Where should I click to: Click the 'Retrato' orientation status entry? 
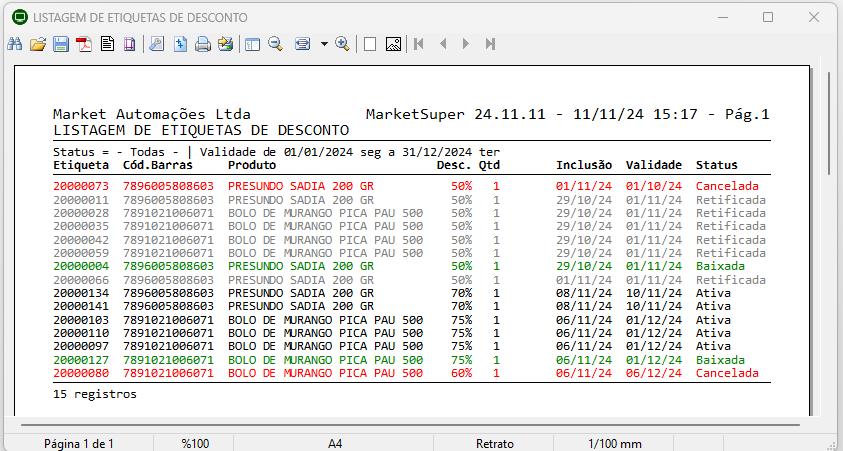495,444
